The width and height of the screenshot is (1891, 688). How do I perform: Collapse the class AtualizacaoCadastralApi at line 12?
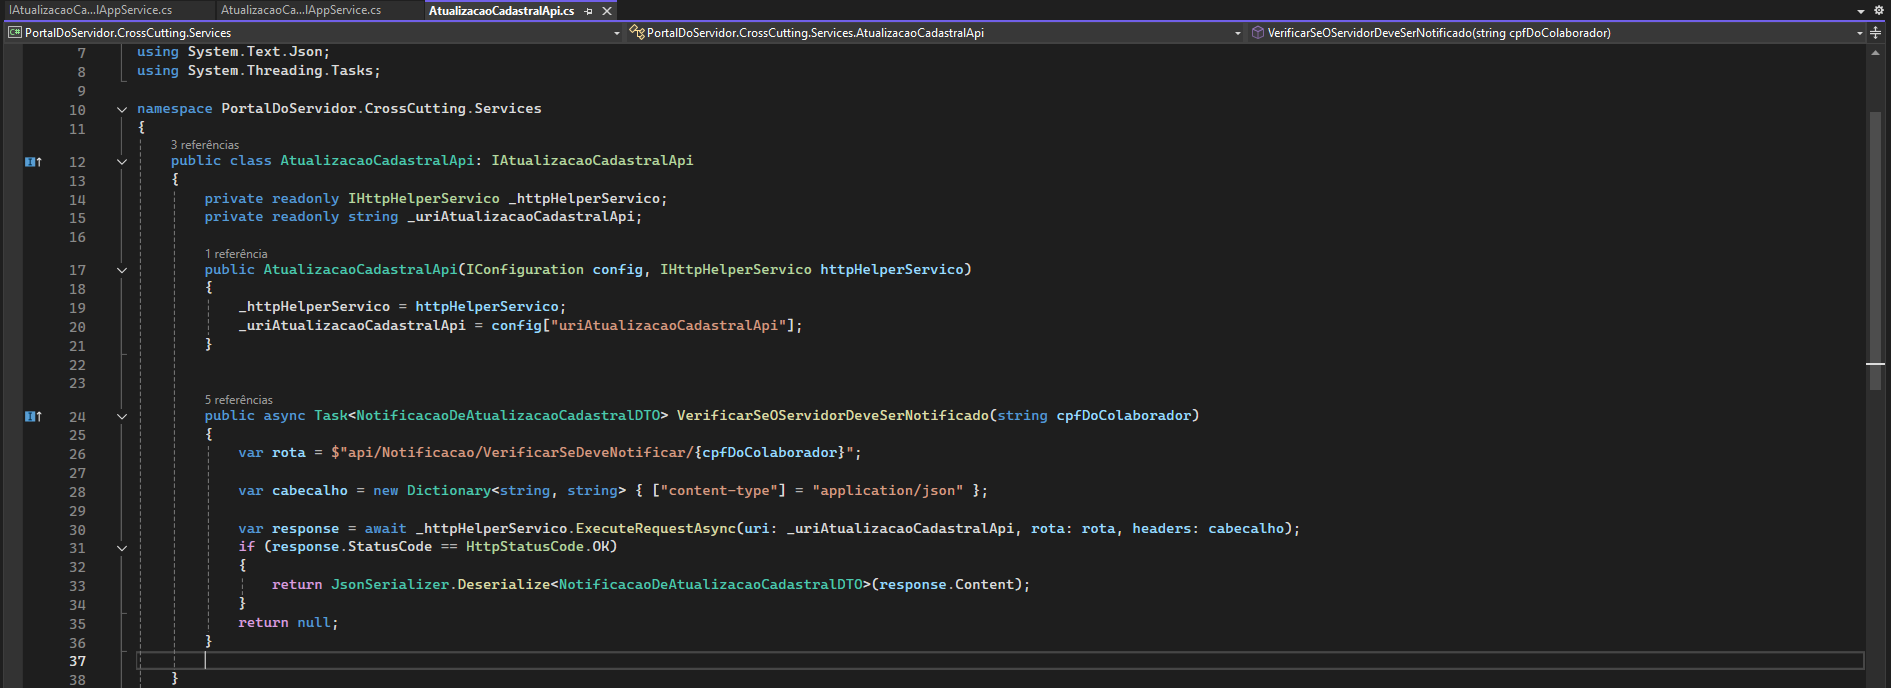tap(122, 162)
